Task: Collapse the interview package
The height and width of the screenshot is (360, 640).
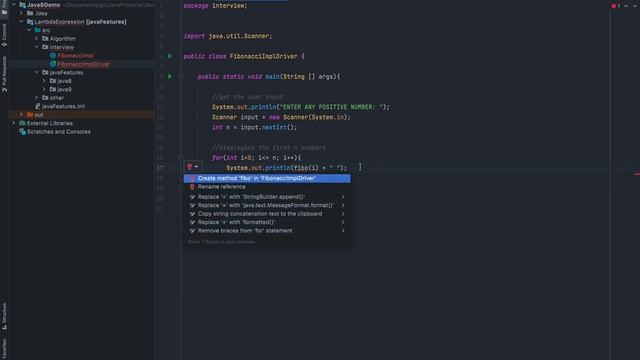Action: (x=37, y=47)
